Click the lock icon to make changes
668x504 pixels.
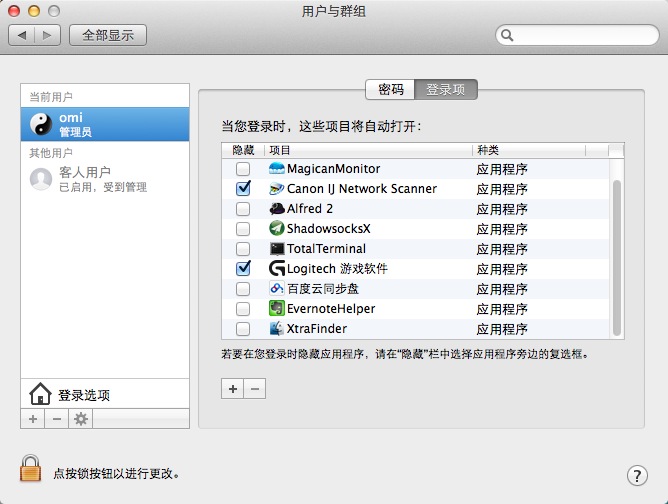coord(31,470)
